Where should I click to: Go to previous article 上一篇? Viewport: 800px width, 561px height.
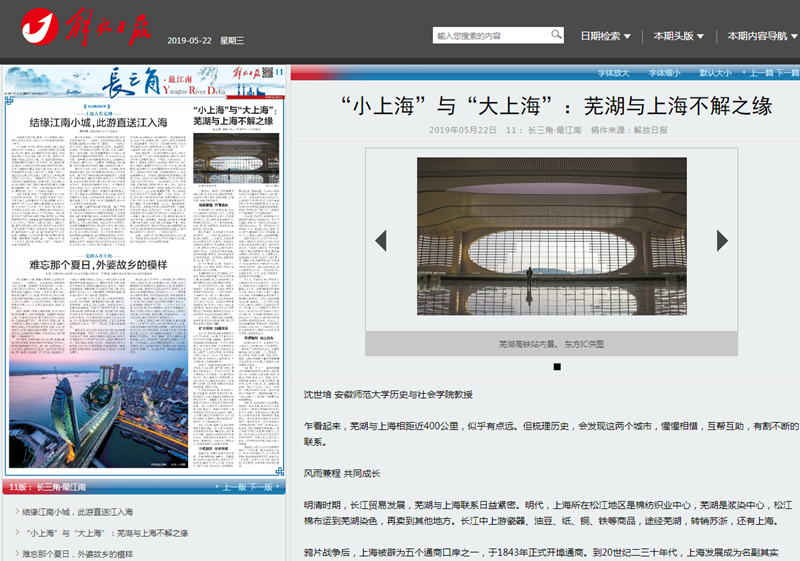(x=762, y=73)
